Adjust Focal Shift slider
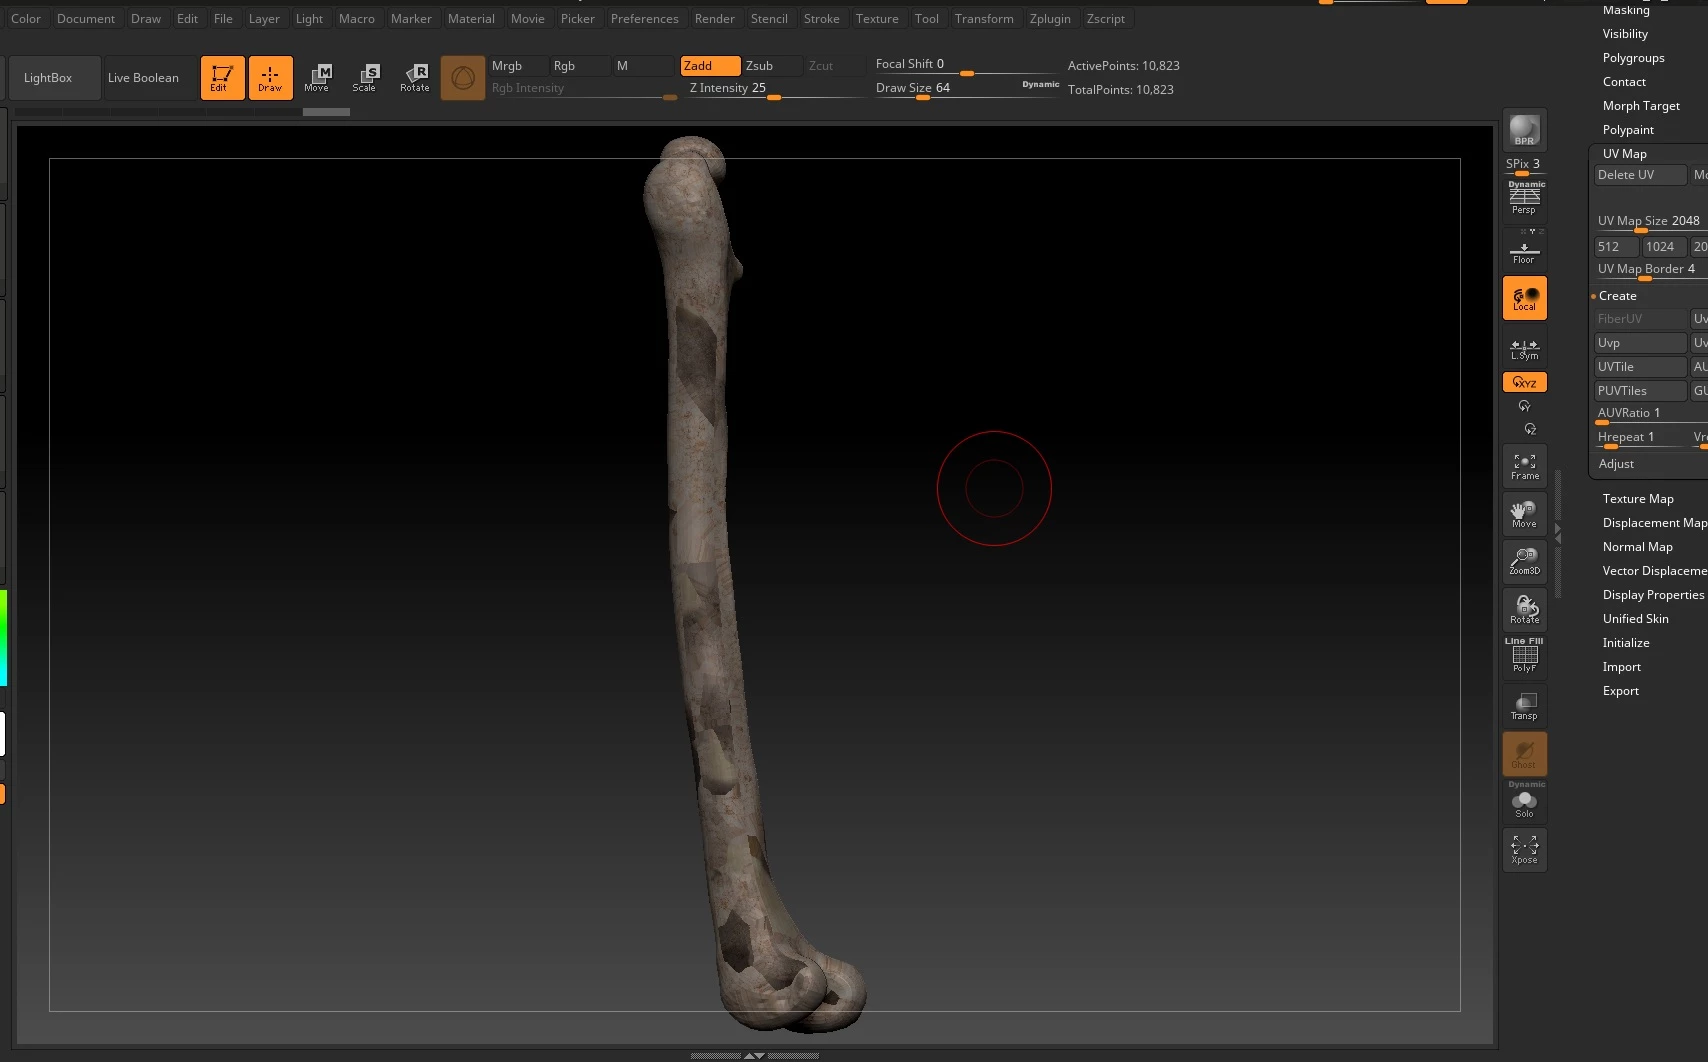Viewport: 1708px width, 1062px height. coord(966,65)
